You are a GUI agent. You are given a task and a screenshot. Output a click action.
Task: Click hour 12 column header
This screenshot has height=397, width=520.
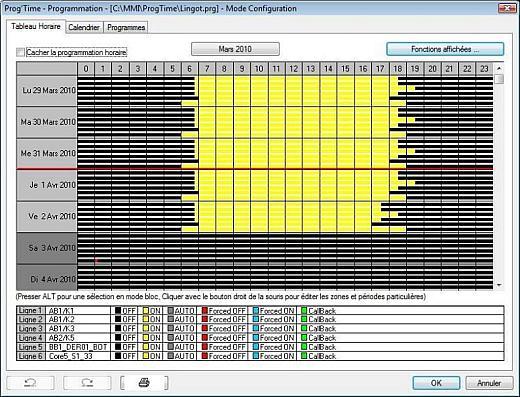(294, 69)
